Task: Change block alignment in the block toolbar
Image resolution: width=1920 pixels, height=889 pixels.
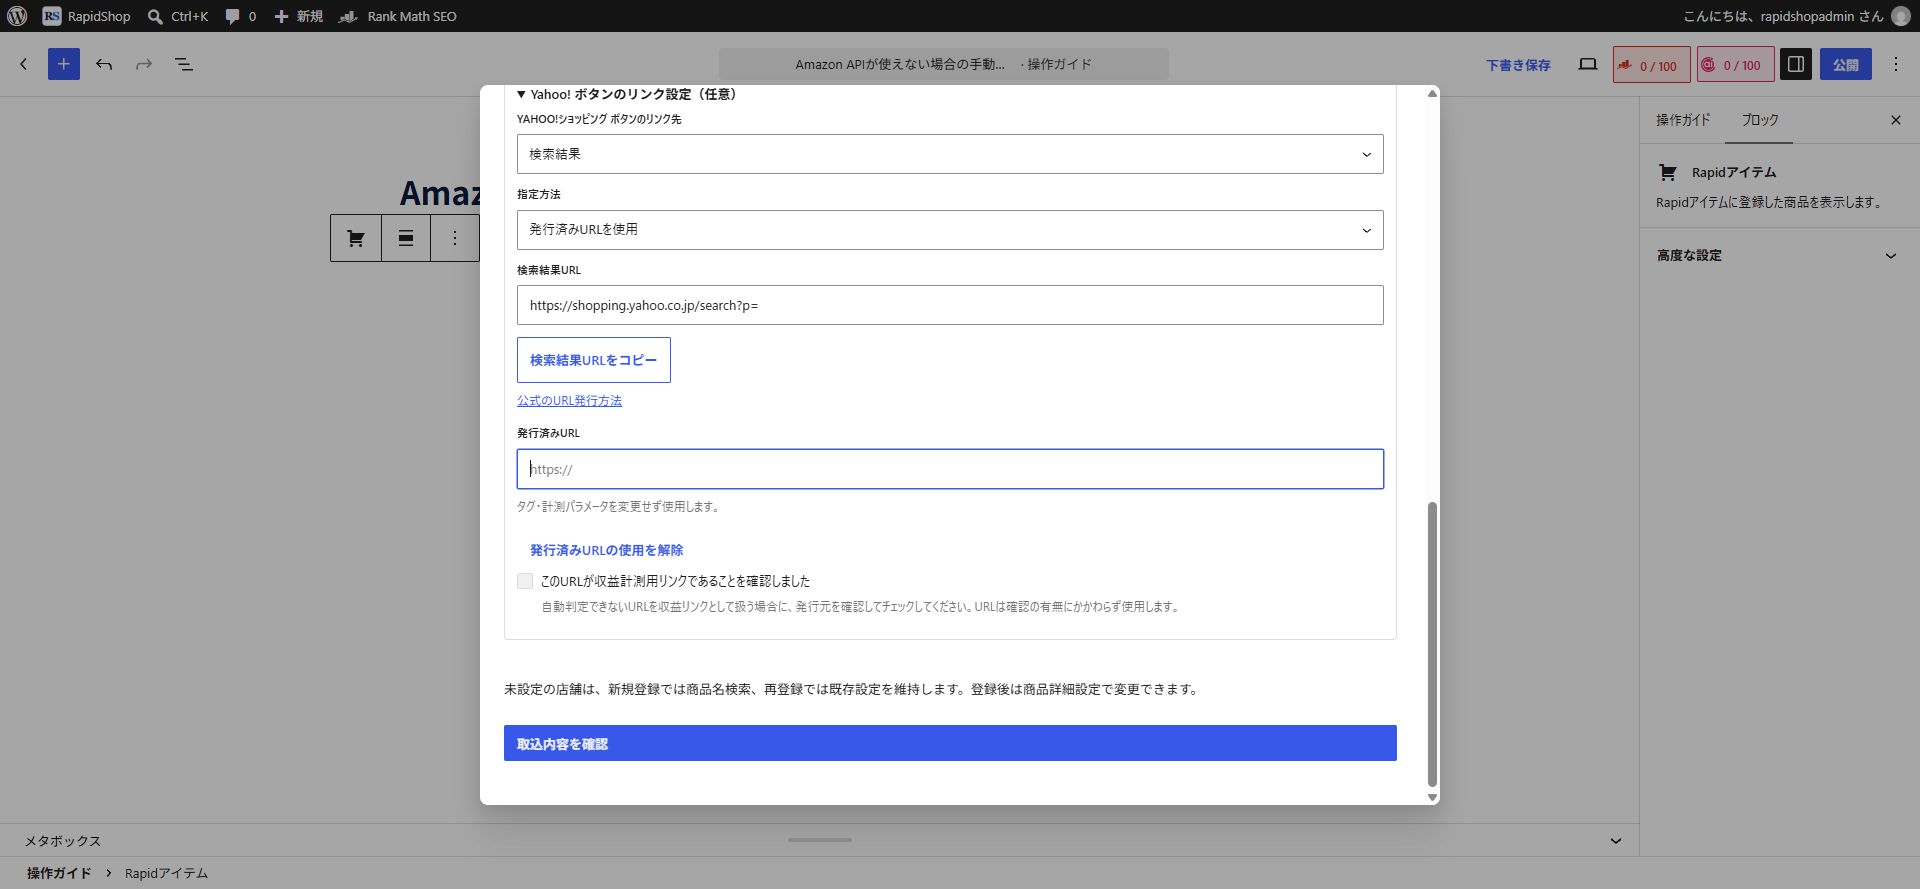Action: [x=406, y=238]
